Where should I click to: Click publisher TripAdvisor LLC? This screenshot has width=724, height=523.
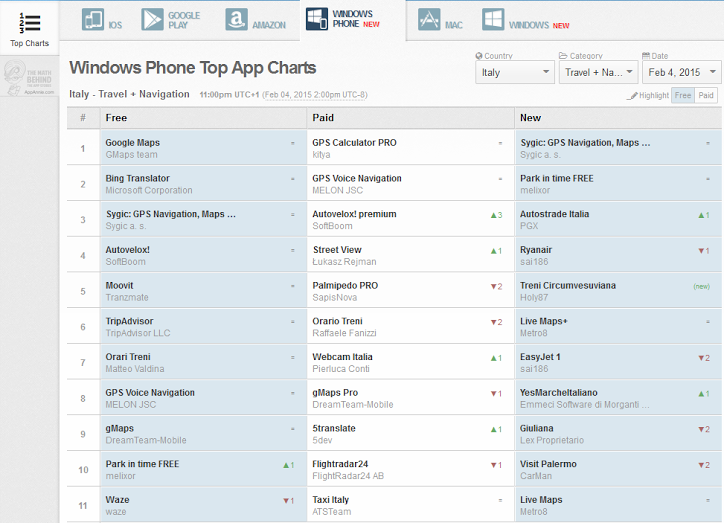pos(138,333)
